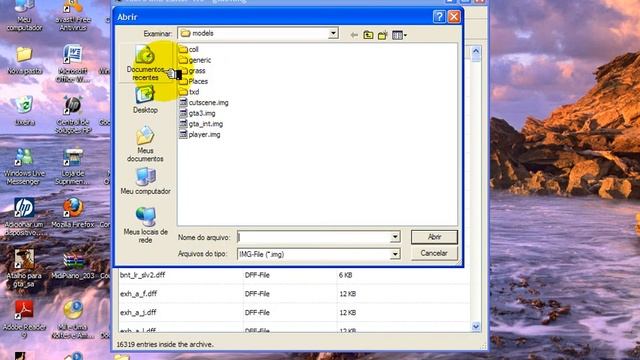Go back with the dialog's back arrow
The height and width of the screenshot is (360, 640).
click(x=354, y=35)
